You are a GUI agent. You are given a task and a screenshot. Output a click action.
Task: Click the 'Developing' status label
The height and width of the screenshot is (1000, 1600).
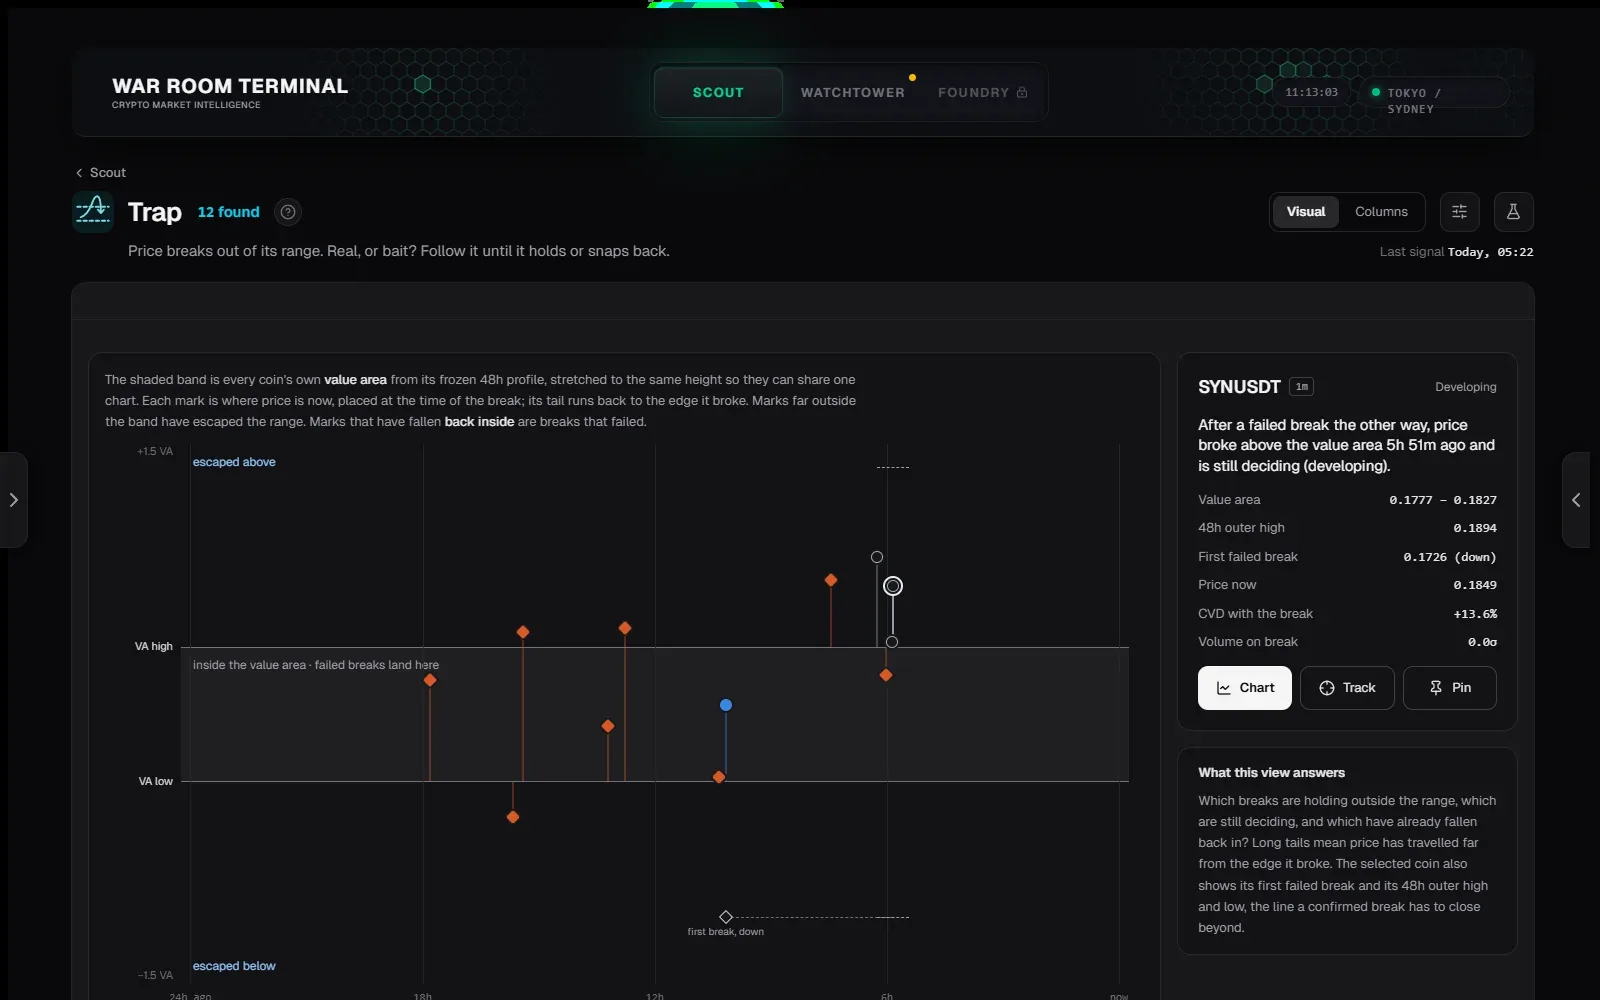(1465, 387)
